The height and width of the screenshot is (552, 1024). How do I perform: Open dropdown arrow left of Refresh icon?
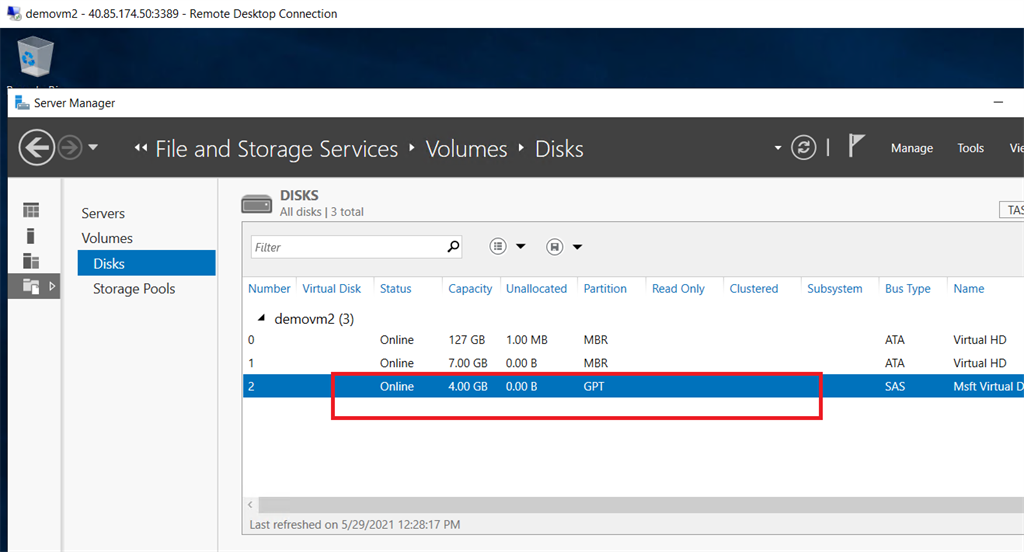pyautogui.click(x=778, y=148)
